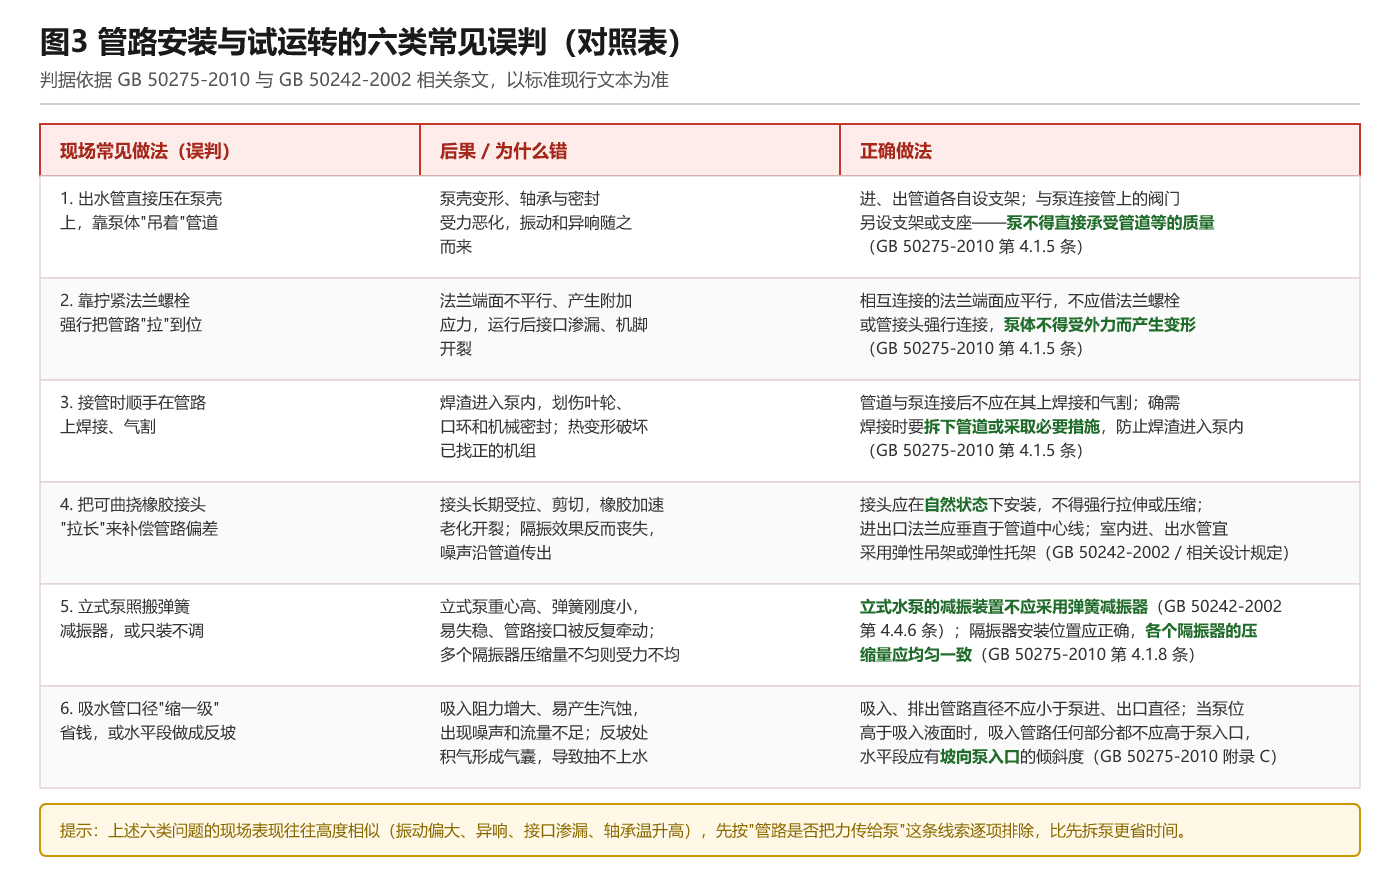This screenshot has height=880, width=1400.
Task: Click cell '焊渣进入泵内，划伤叶轮'
Action: (x=630, y=431)
